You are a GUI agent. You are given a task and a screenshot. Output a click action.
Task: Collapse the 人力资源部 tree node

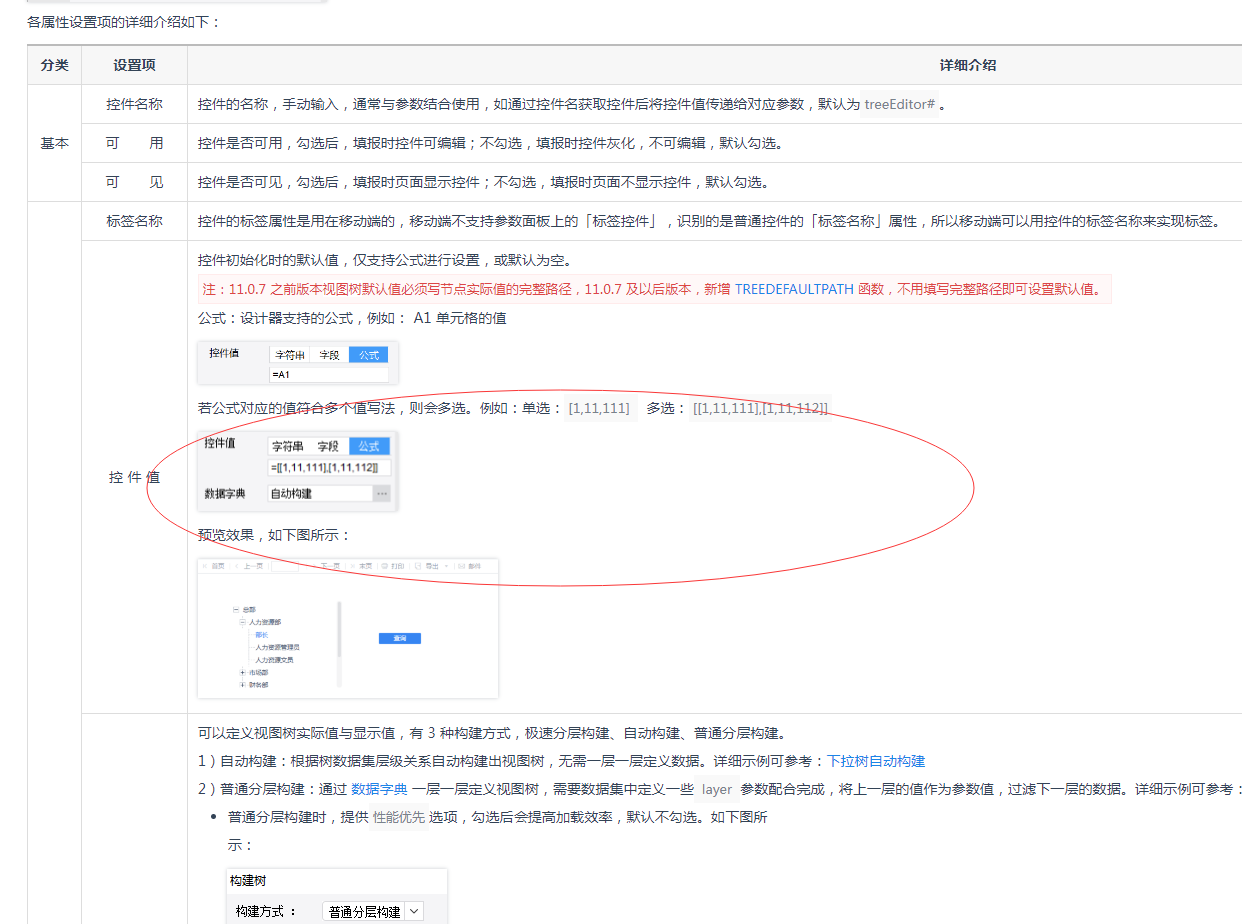click(242, 622)
